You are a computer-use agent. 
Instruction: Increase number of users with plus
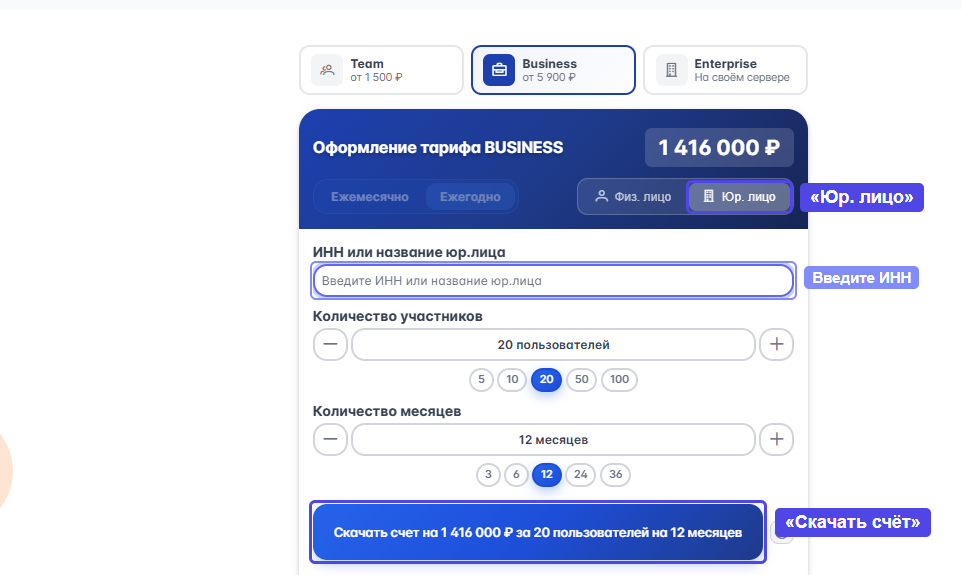pos(776,345)
